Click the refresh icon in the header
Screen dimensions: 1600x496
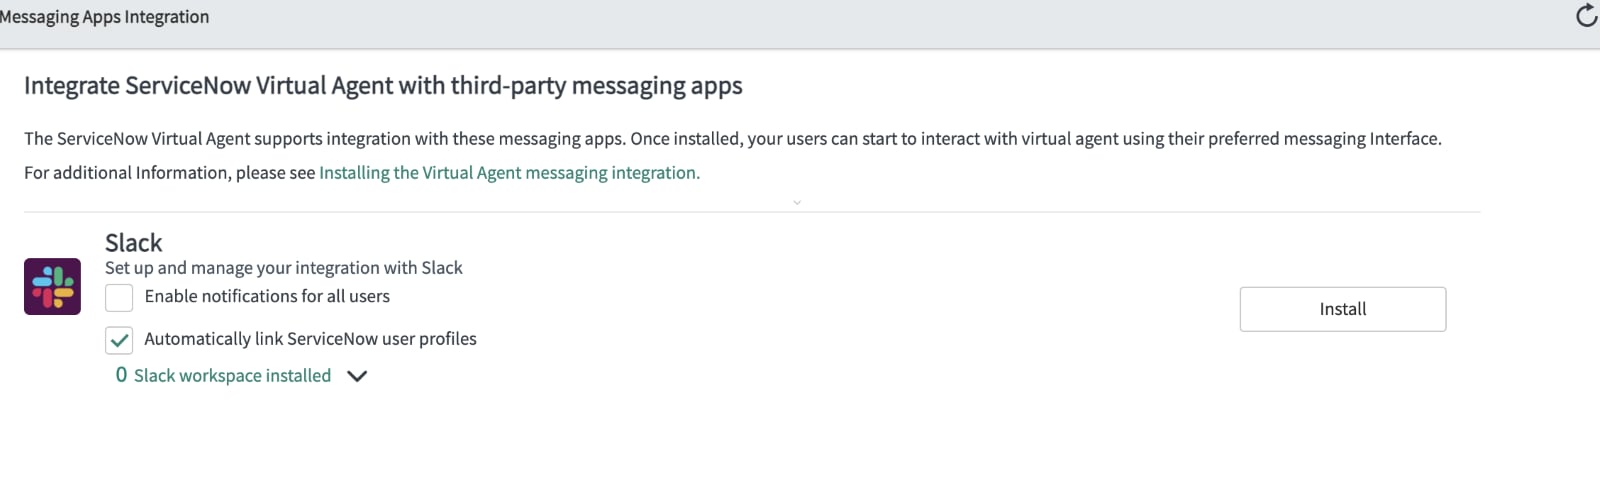click(1586, 15)
